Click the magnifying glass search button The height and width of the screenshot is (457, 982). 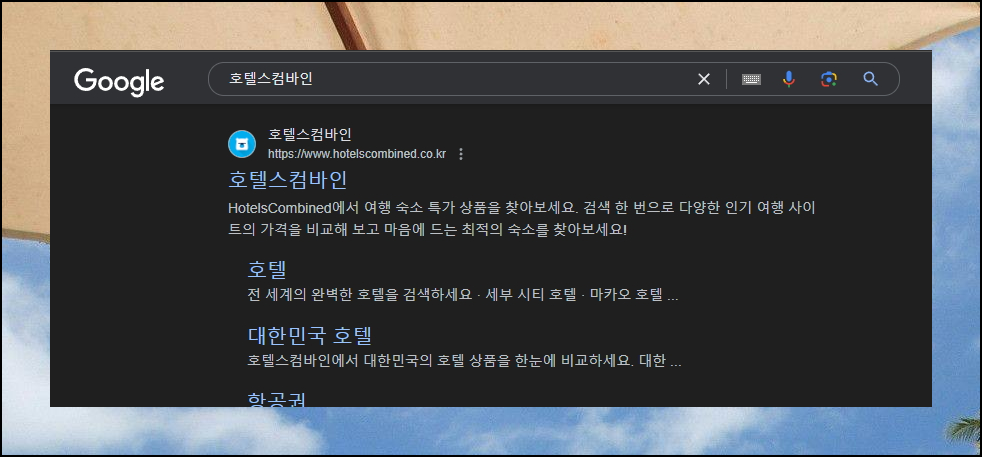(871, 79)
